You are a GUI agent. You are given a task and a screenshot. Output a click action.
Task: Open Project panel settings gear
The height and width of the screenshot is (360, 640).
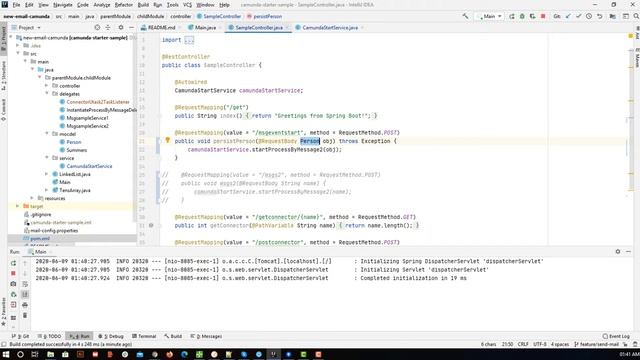point(121,27)
